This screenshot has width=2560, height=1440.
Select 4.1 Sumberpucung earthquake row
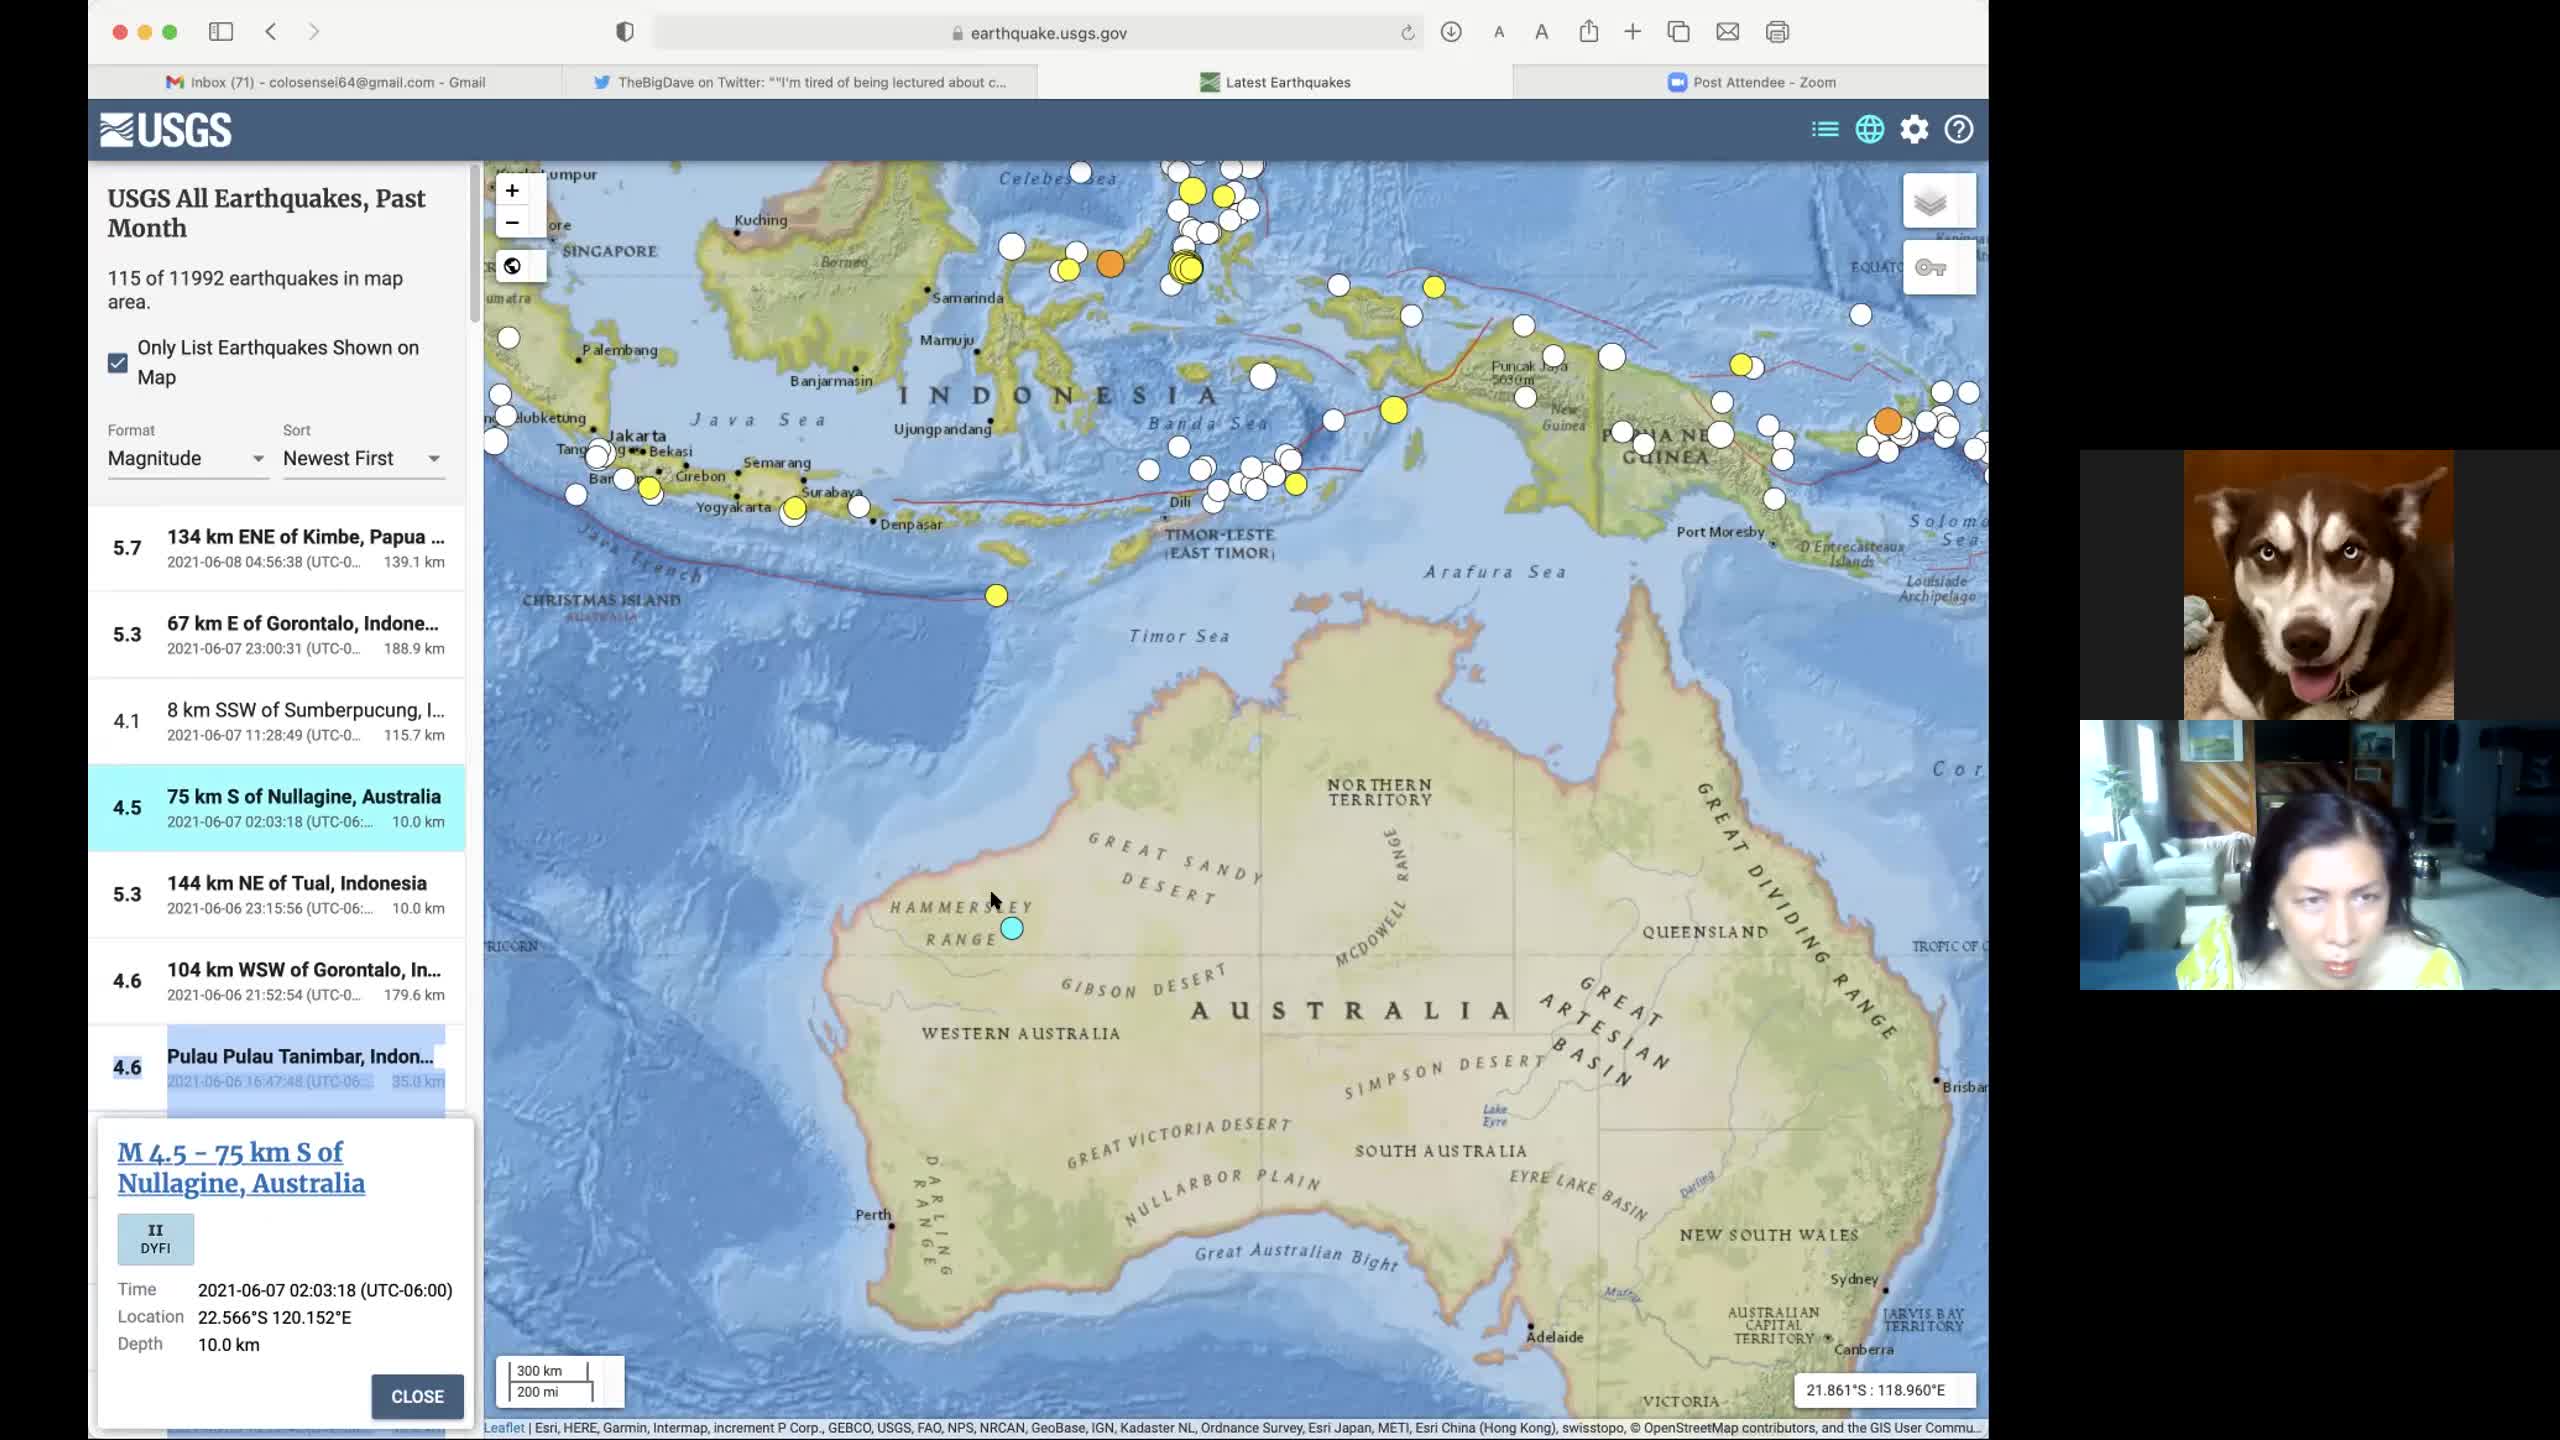click(277, 721)
